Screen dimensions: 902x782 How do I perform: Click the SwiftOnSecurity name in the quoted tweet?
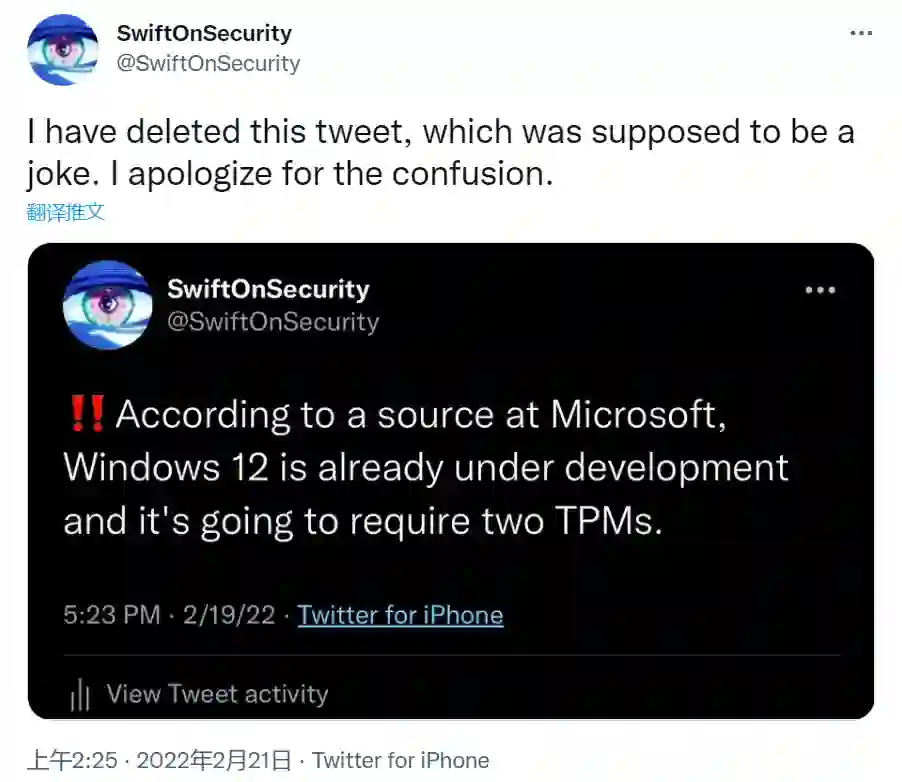tap(268, 290)
